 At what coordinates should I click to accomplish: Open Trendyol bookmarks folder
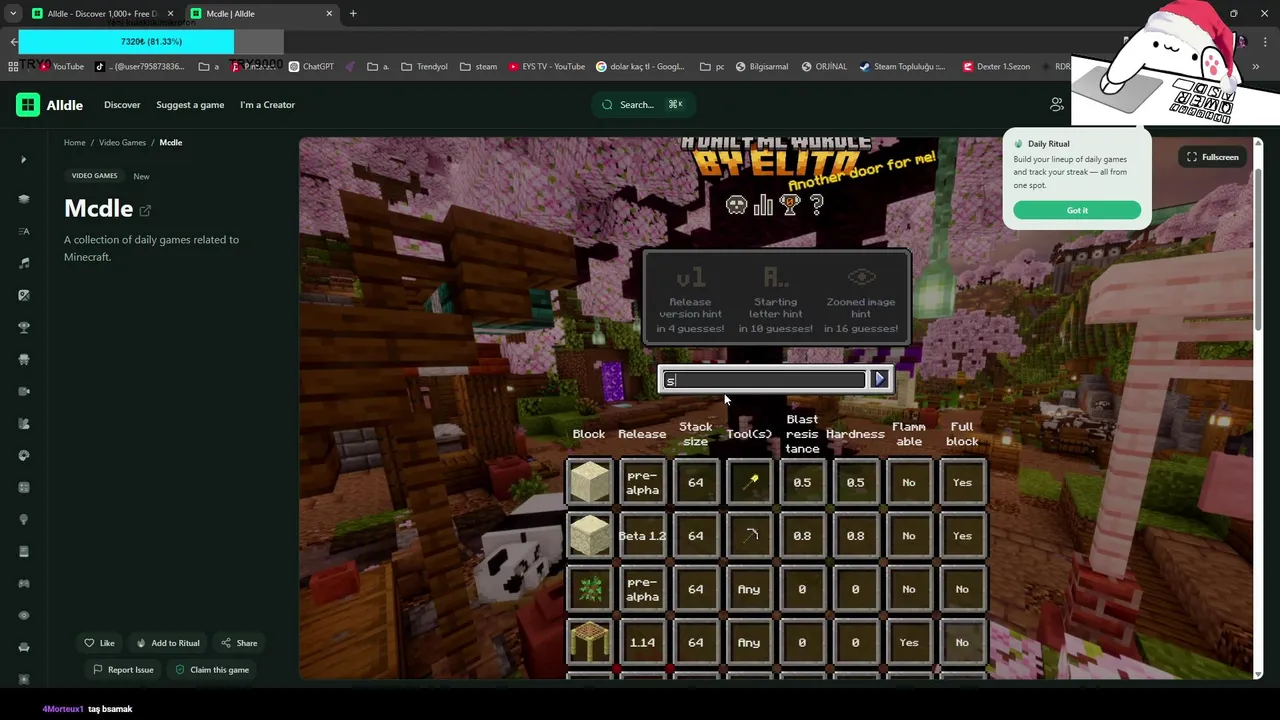[425, 67]
